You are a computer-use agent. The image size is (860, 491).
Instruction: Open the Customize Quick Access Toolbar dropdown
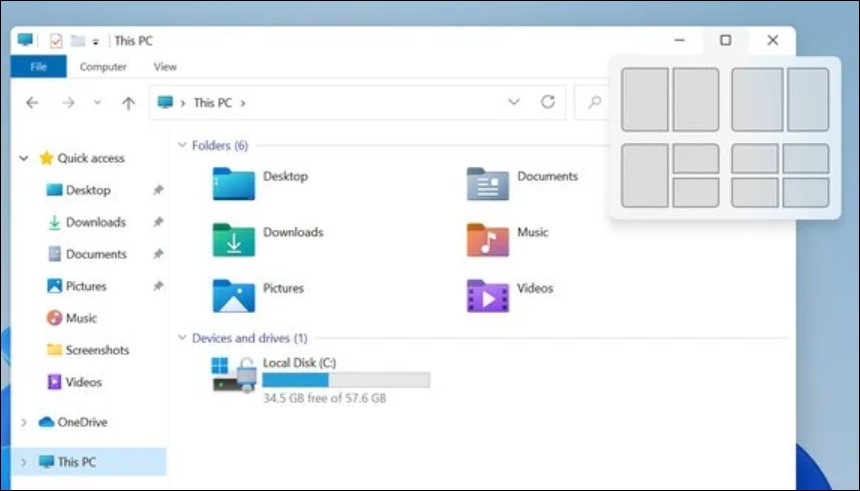tap(95, 42)
